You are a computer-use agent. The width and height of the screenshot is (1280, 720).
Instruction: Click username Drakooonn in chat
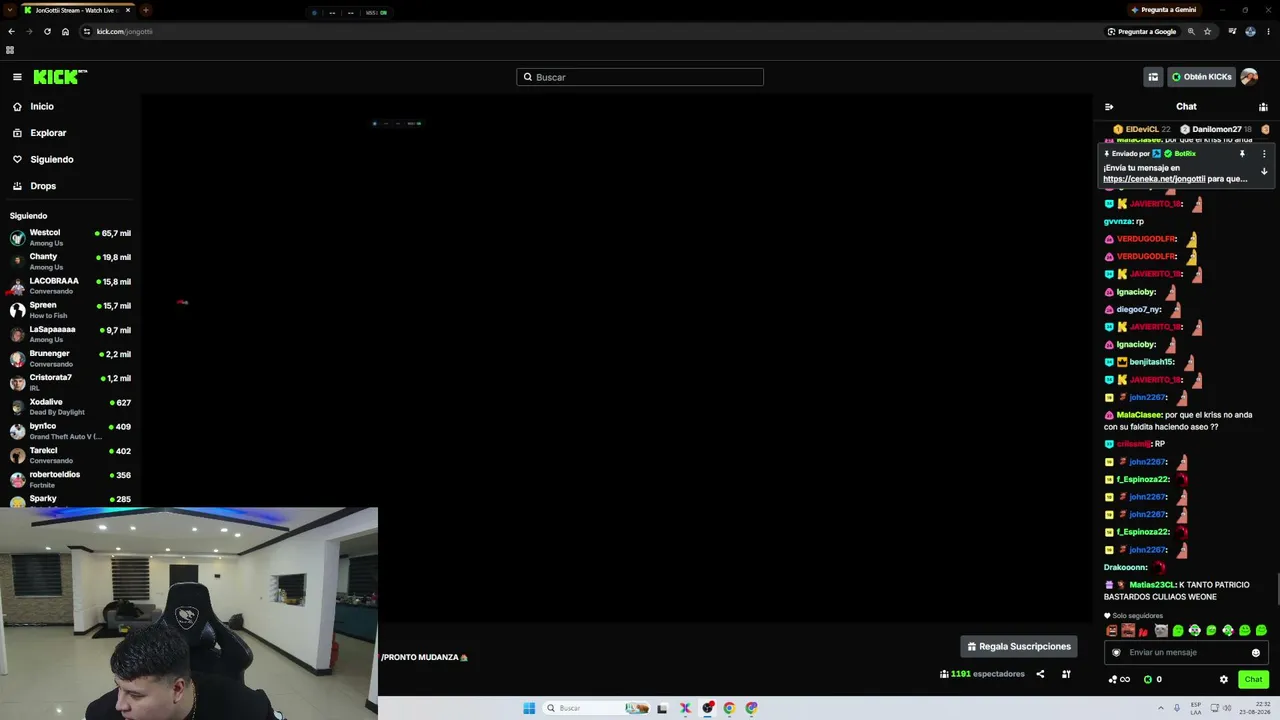1125,567
